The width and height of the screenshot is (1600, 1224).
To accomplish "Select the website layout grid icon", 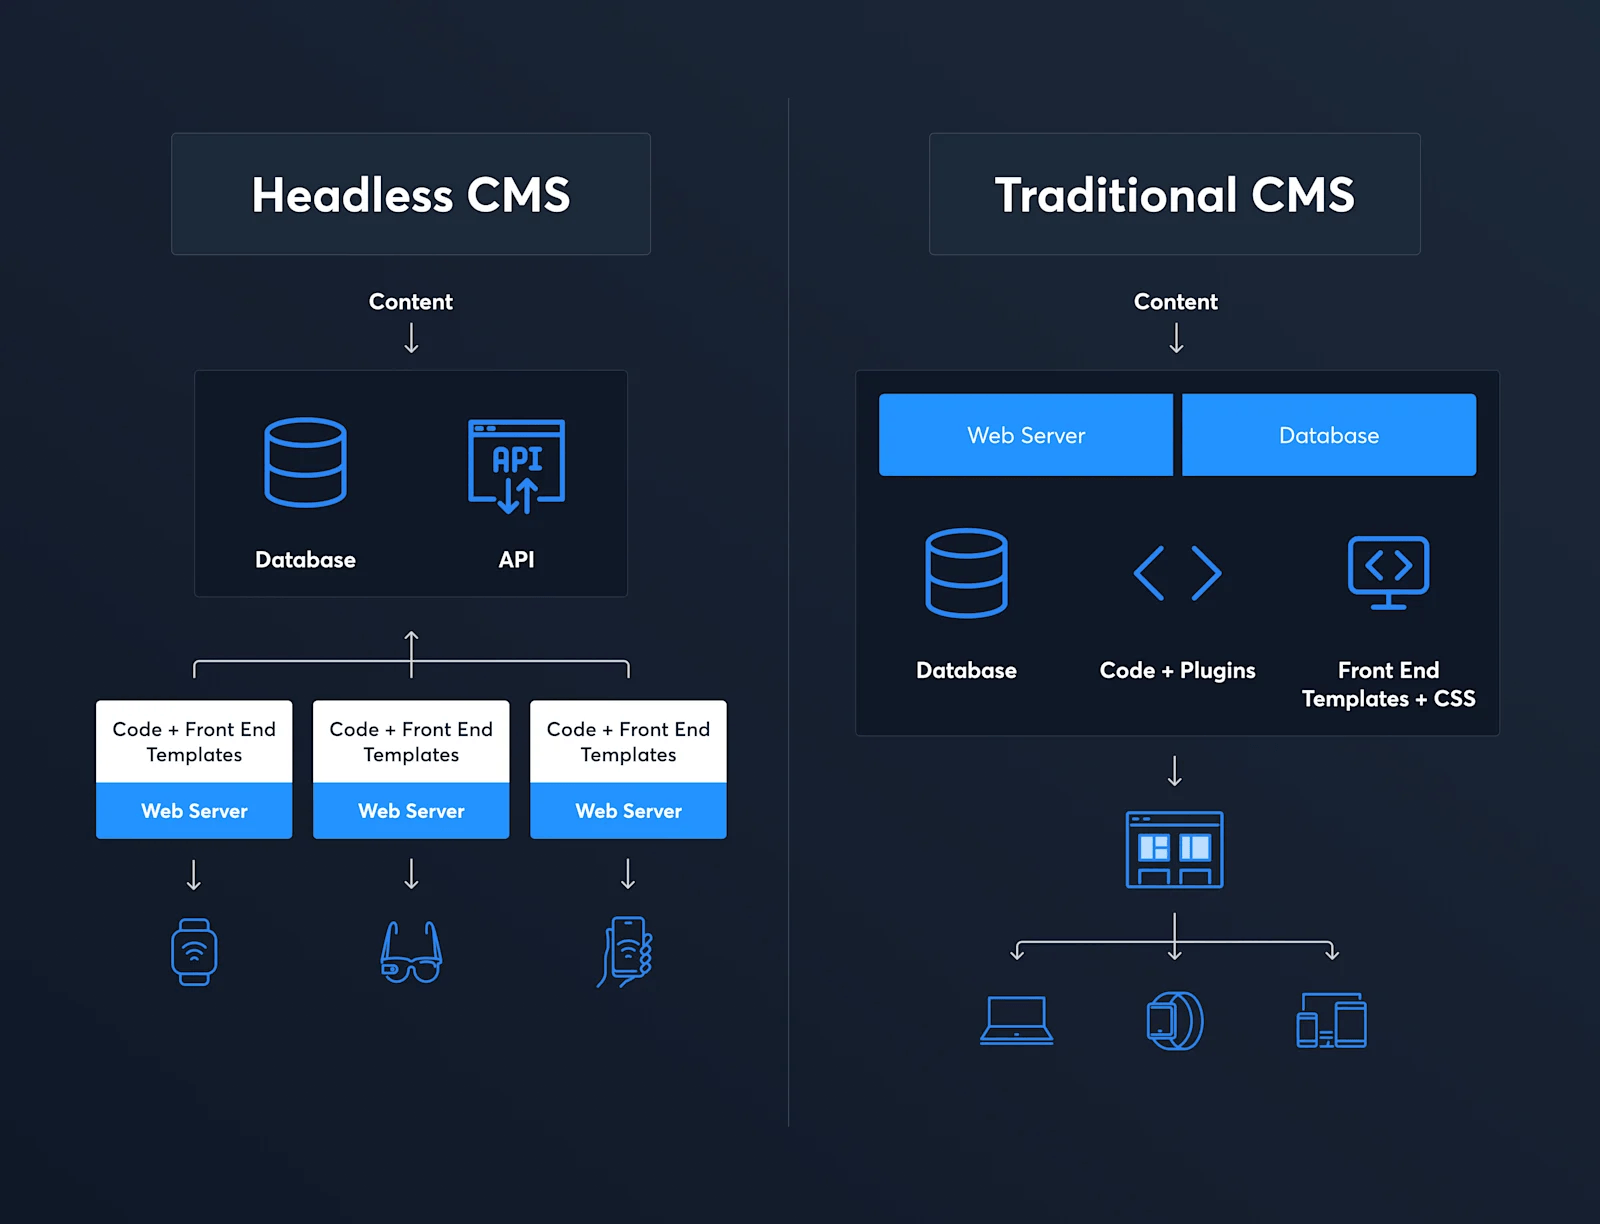I will [x=1175, y=849].
